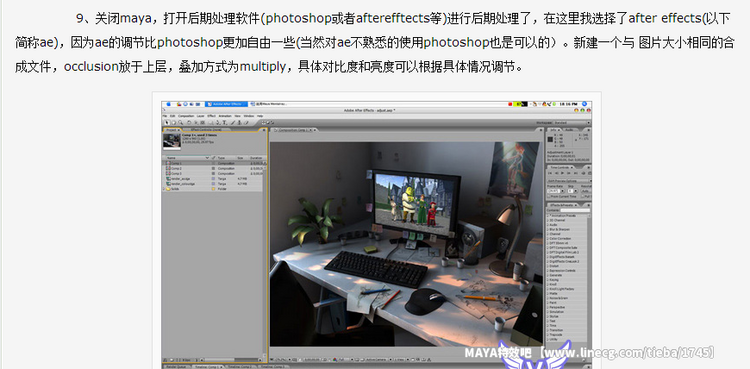Open the Effect menu
This screenshot has height=369, width=750.
(x=211, y=116)
